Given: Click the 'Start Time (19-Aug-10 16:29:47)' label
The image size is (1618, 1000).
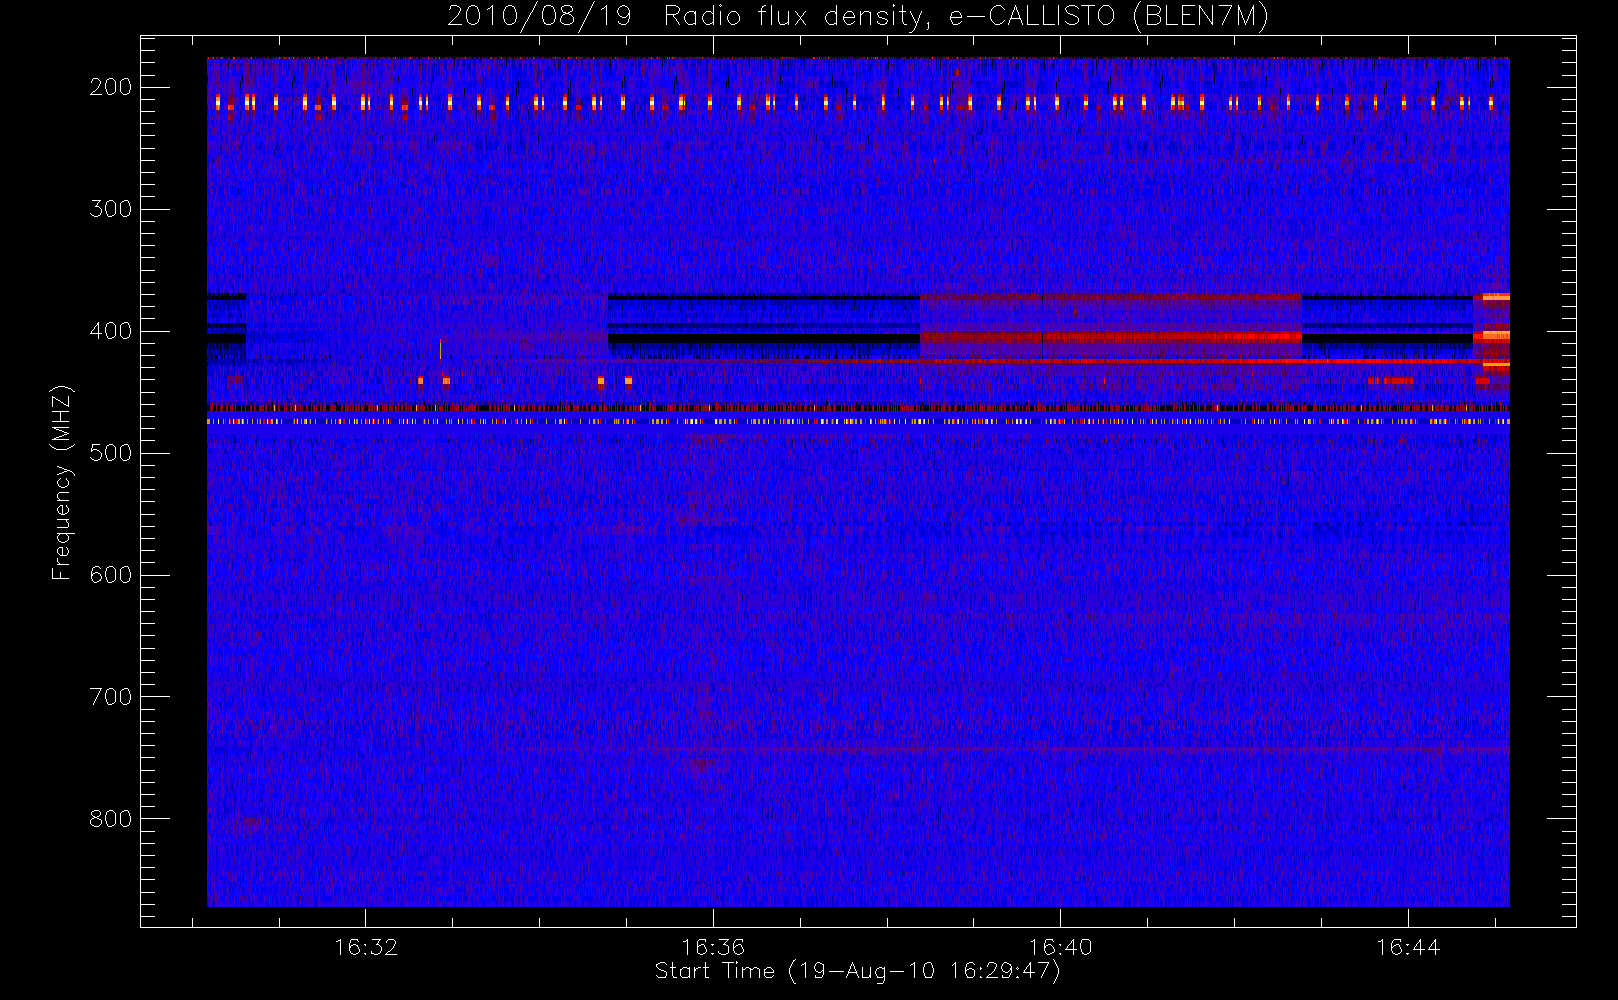Looking at the screenshot, I should coord(857,971).
